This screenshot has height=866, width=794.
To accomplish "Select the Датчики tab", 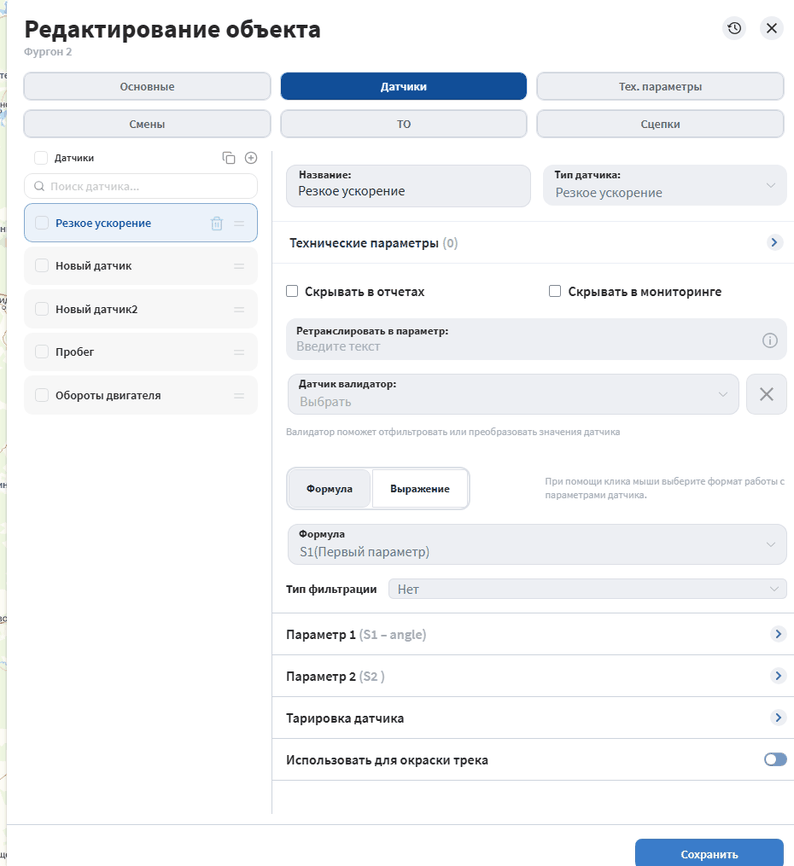I will click(x=404, y=87).
